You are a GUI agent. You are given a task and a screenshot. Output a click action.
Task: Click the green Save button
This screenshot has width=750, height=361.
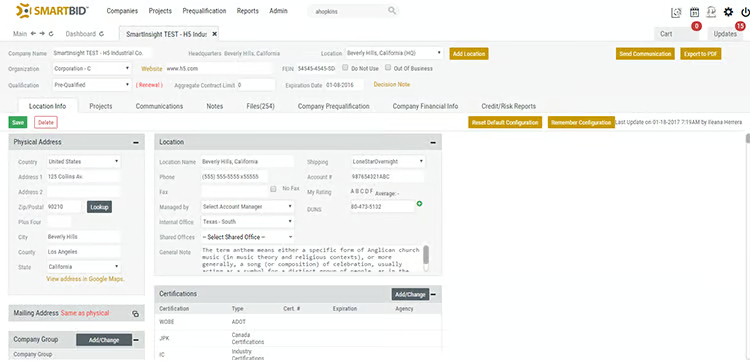point(18,122)
